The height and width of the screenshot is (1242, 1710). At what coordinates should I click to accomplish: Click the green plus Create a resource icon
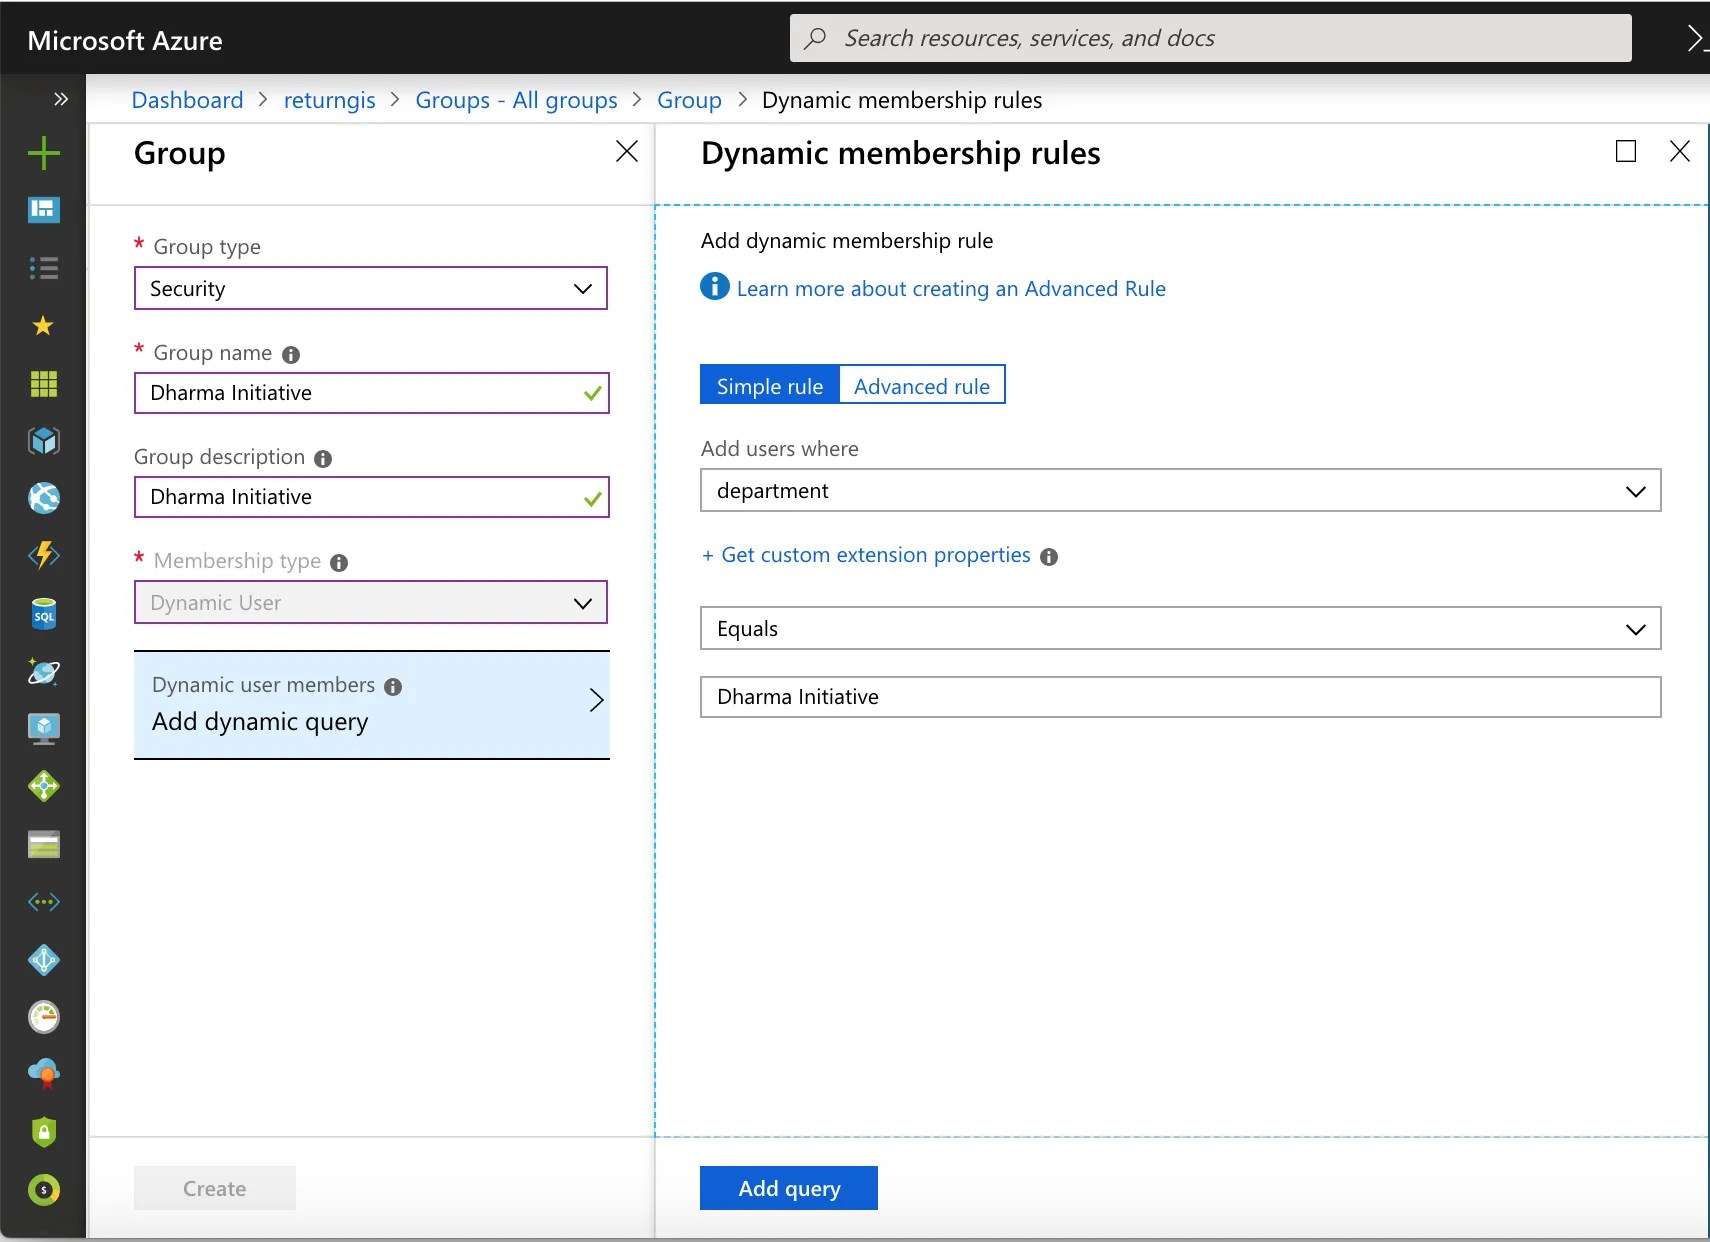point(44,153)
